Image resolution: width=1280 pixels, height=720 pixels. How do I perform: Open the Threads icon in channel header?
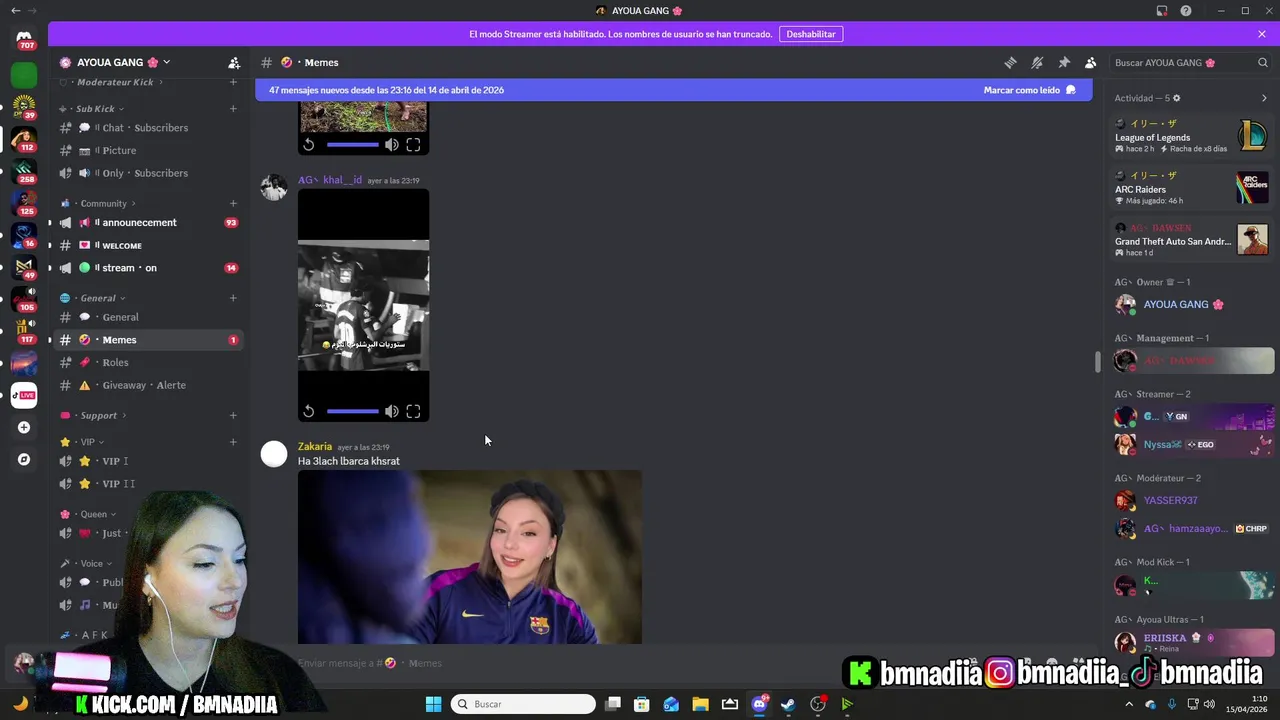coord(1010,62)
